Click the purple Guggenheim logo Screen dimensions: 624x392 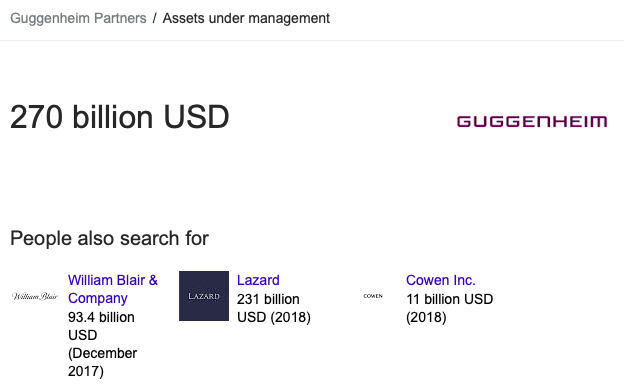(x=532, y=121)
